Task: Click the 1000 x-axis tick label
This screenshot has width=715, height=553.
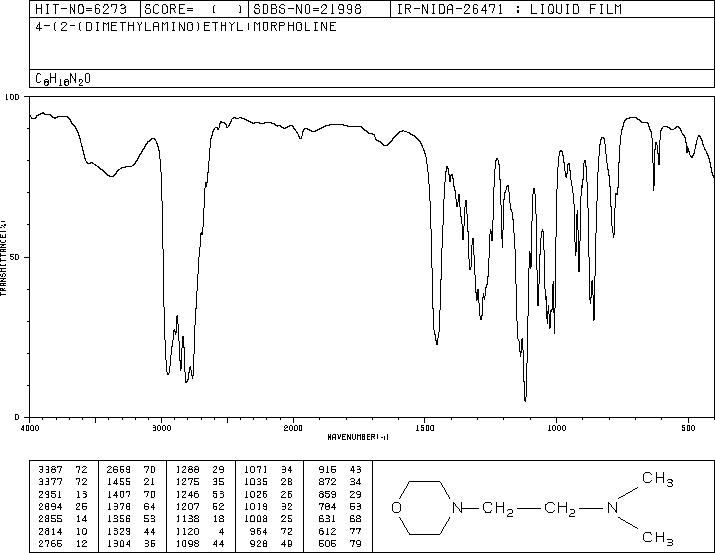Action: [x=556, y=428]
